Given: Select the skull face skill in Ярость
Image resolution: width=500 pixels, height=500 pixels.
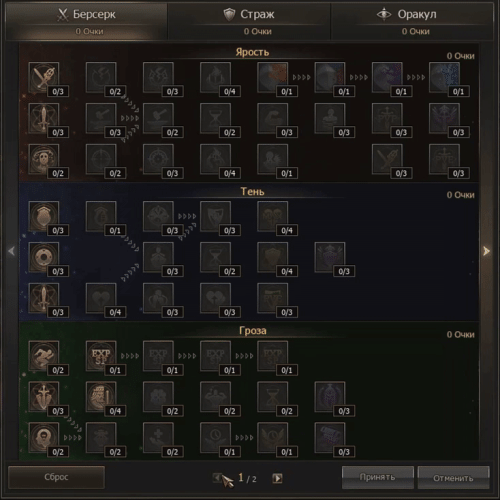Looking at the screenshot, I should click(44, 160).
